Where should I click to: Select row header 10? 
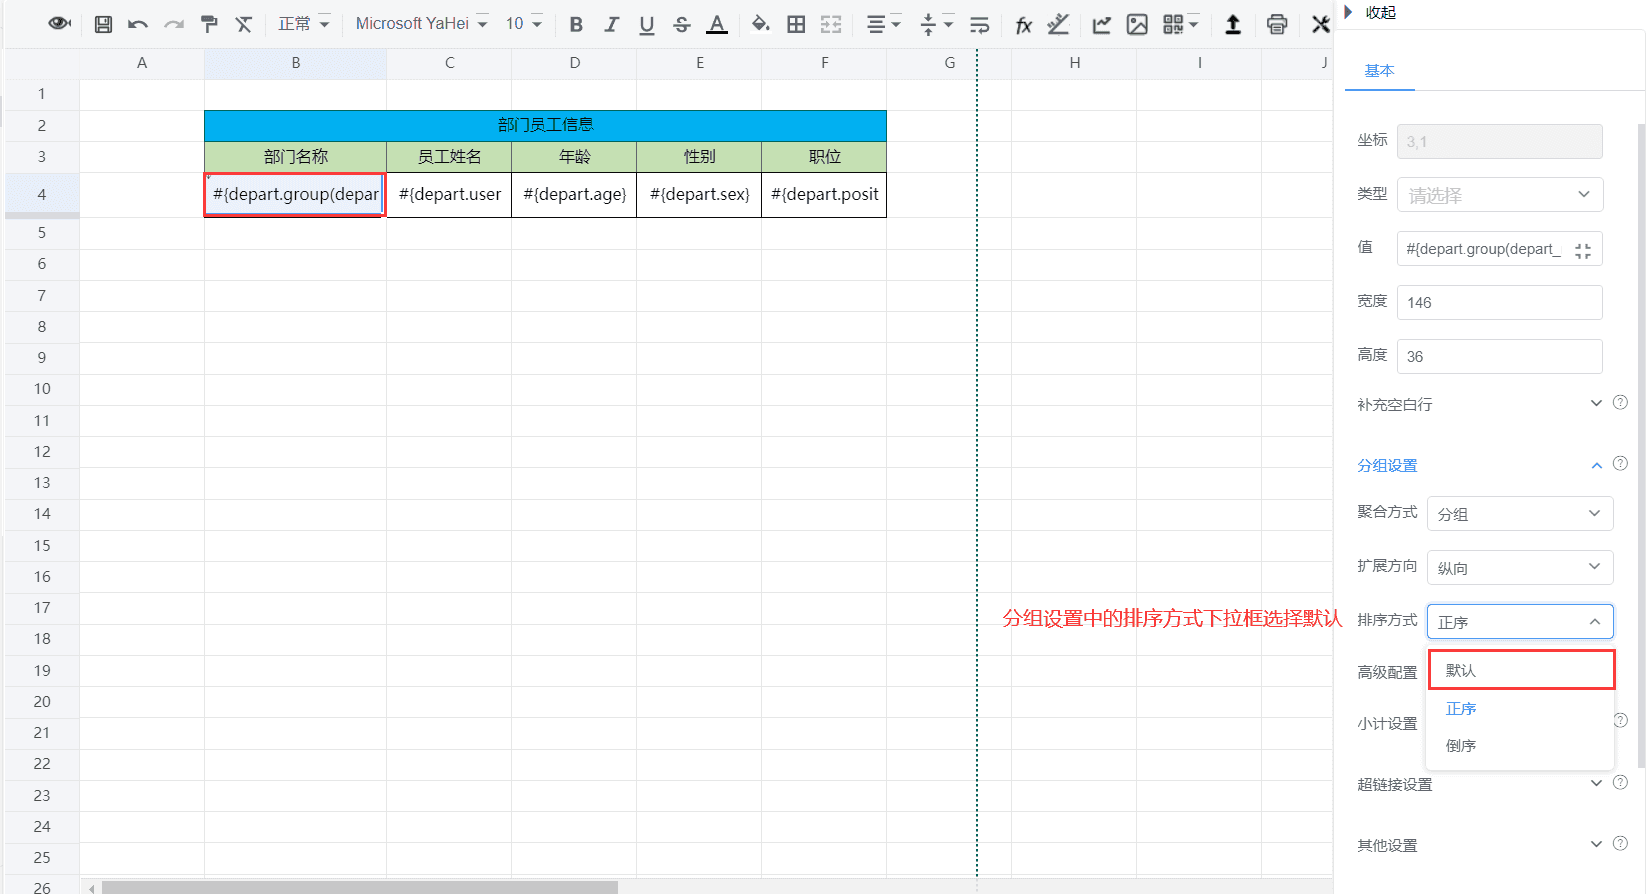[x=42, y=388]
